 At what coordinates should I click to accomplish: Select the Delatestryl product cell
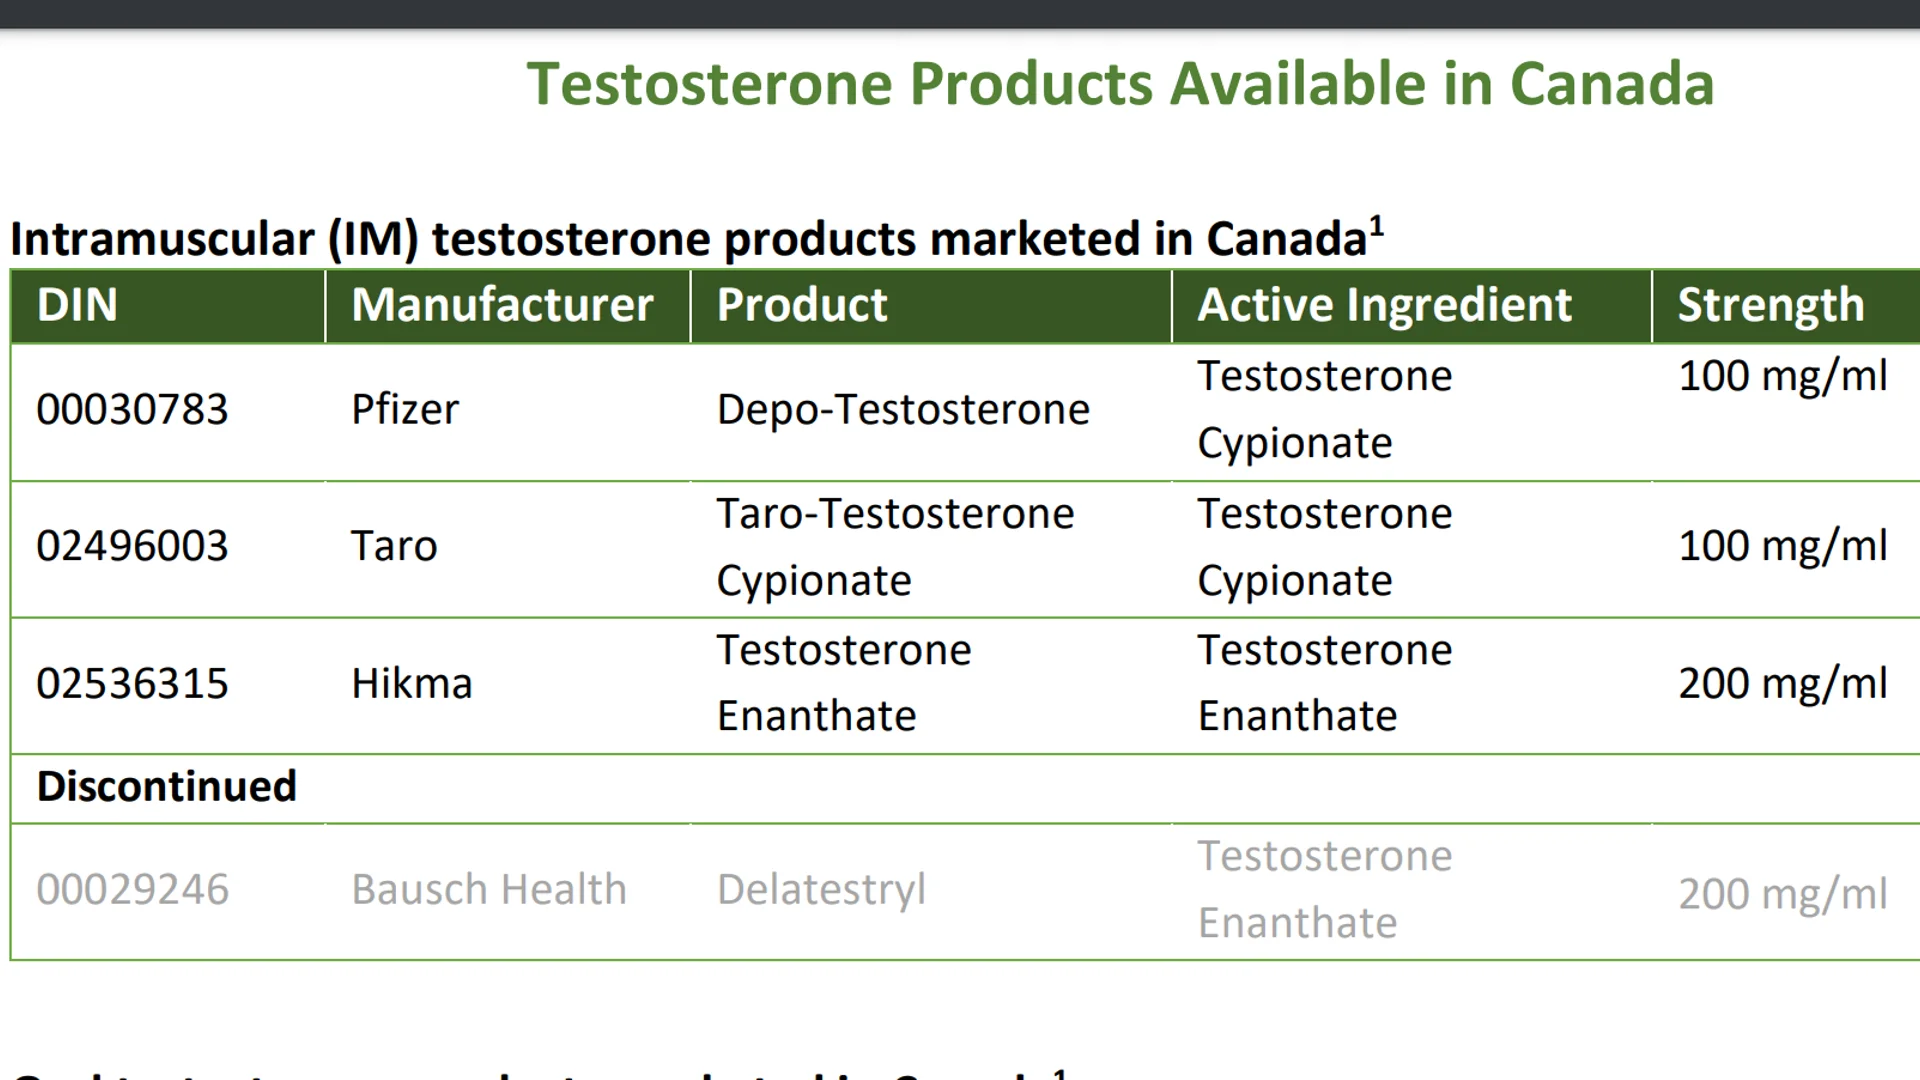click(821, 890)
